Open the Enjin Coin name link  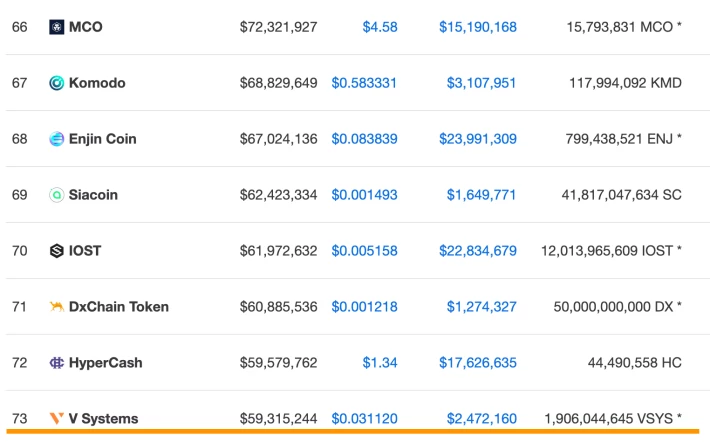point(102,139)
